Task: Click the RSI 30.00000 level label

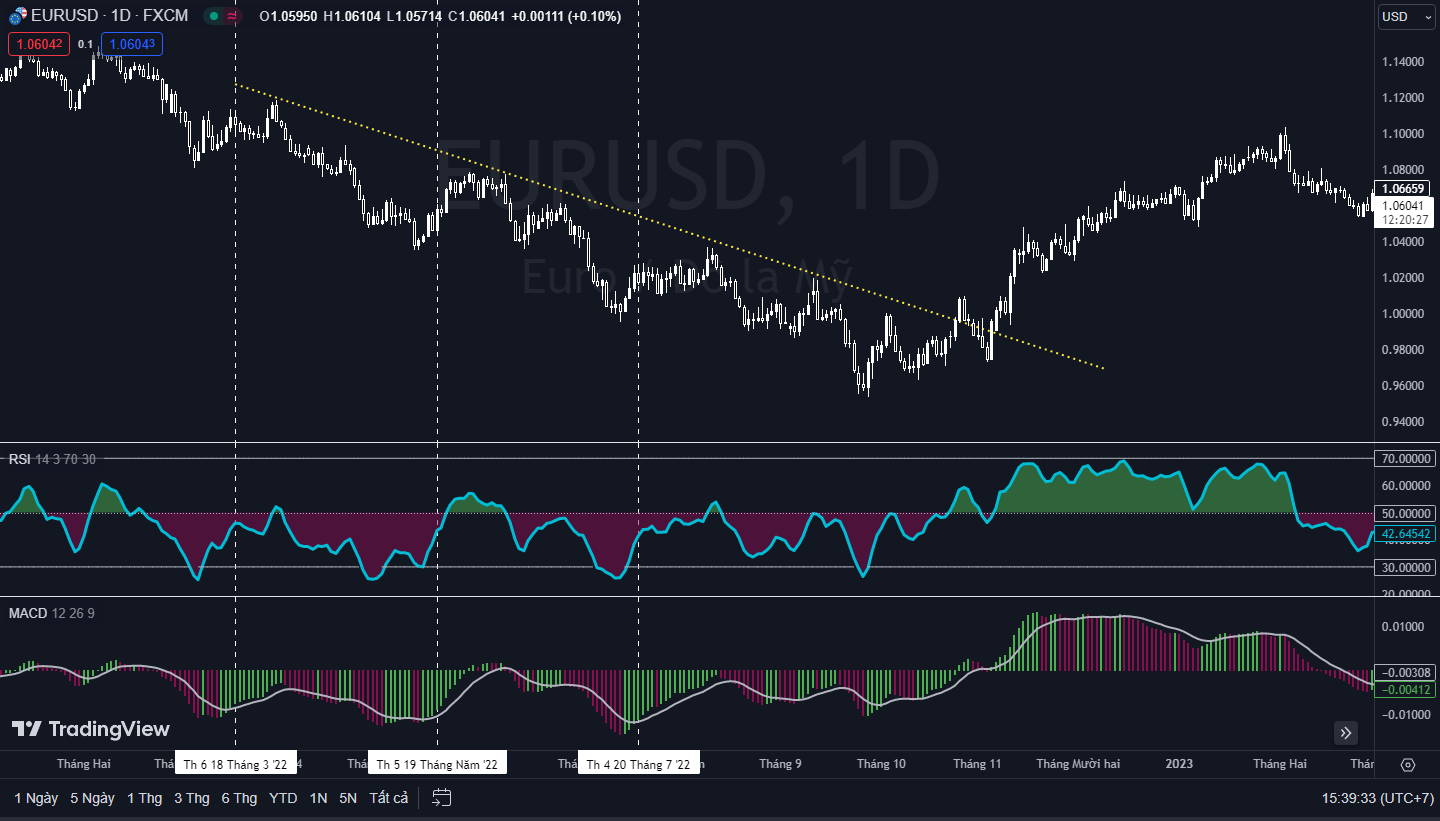Action: click(1406, 567)
